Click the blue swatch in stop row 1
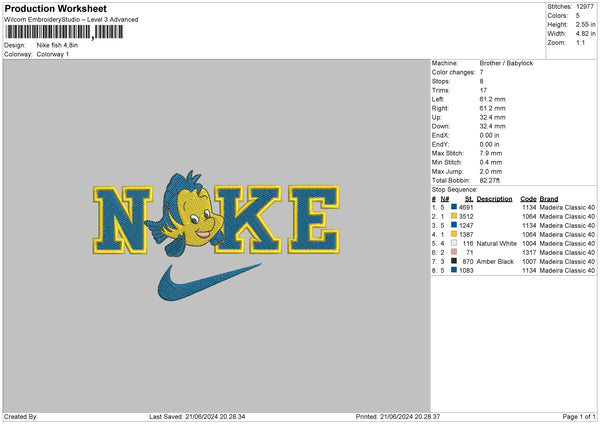Viewport: 600px width, 424px height. (x=454, y=207)
